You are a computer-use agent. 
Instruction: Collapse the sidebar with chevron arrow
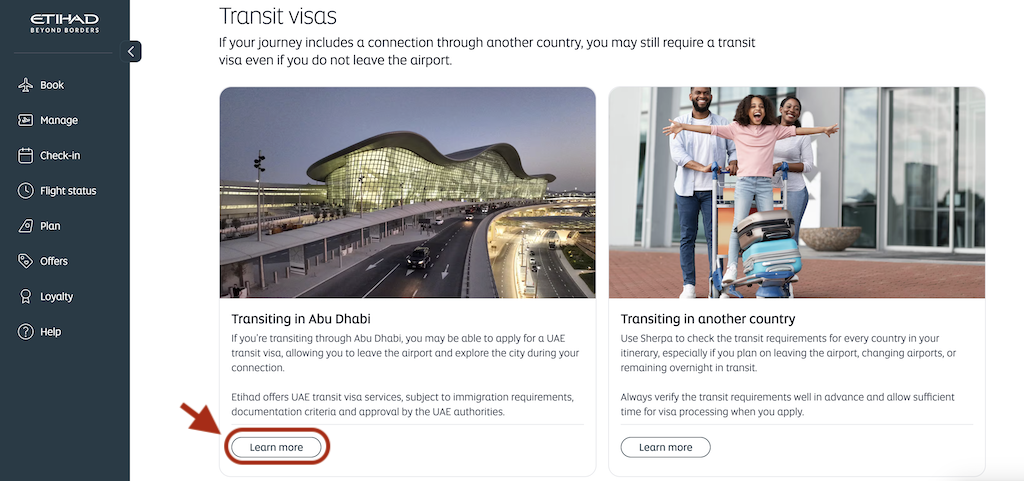point(131,51)
